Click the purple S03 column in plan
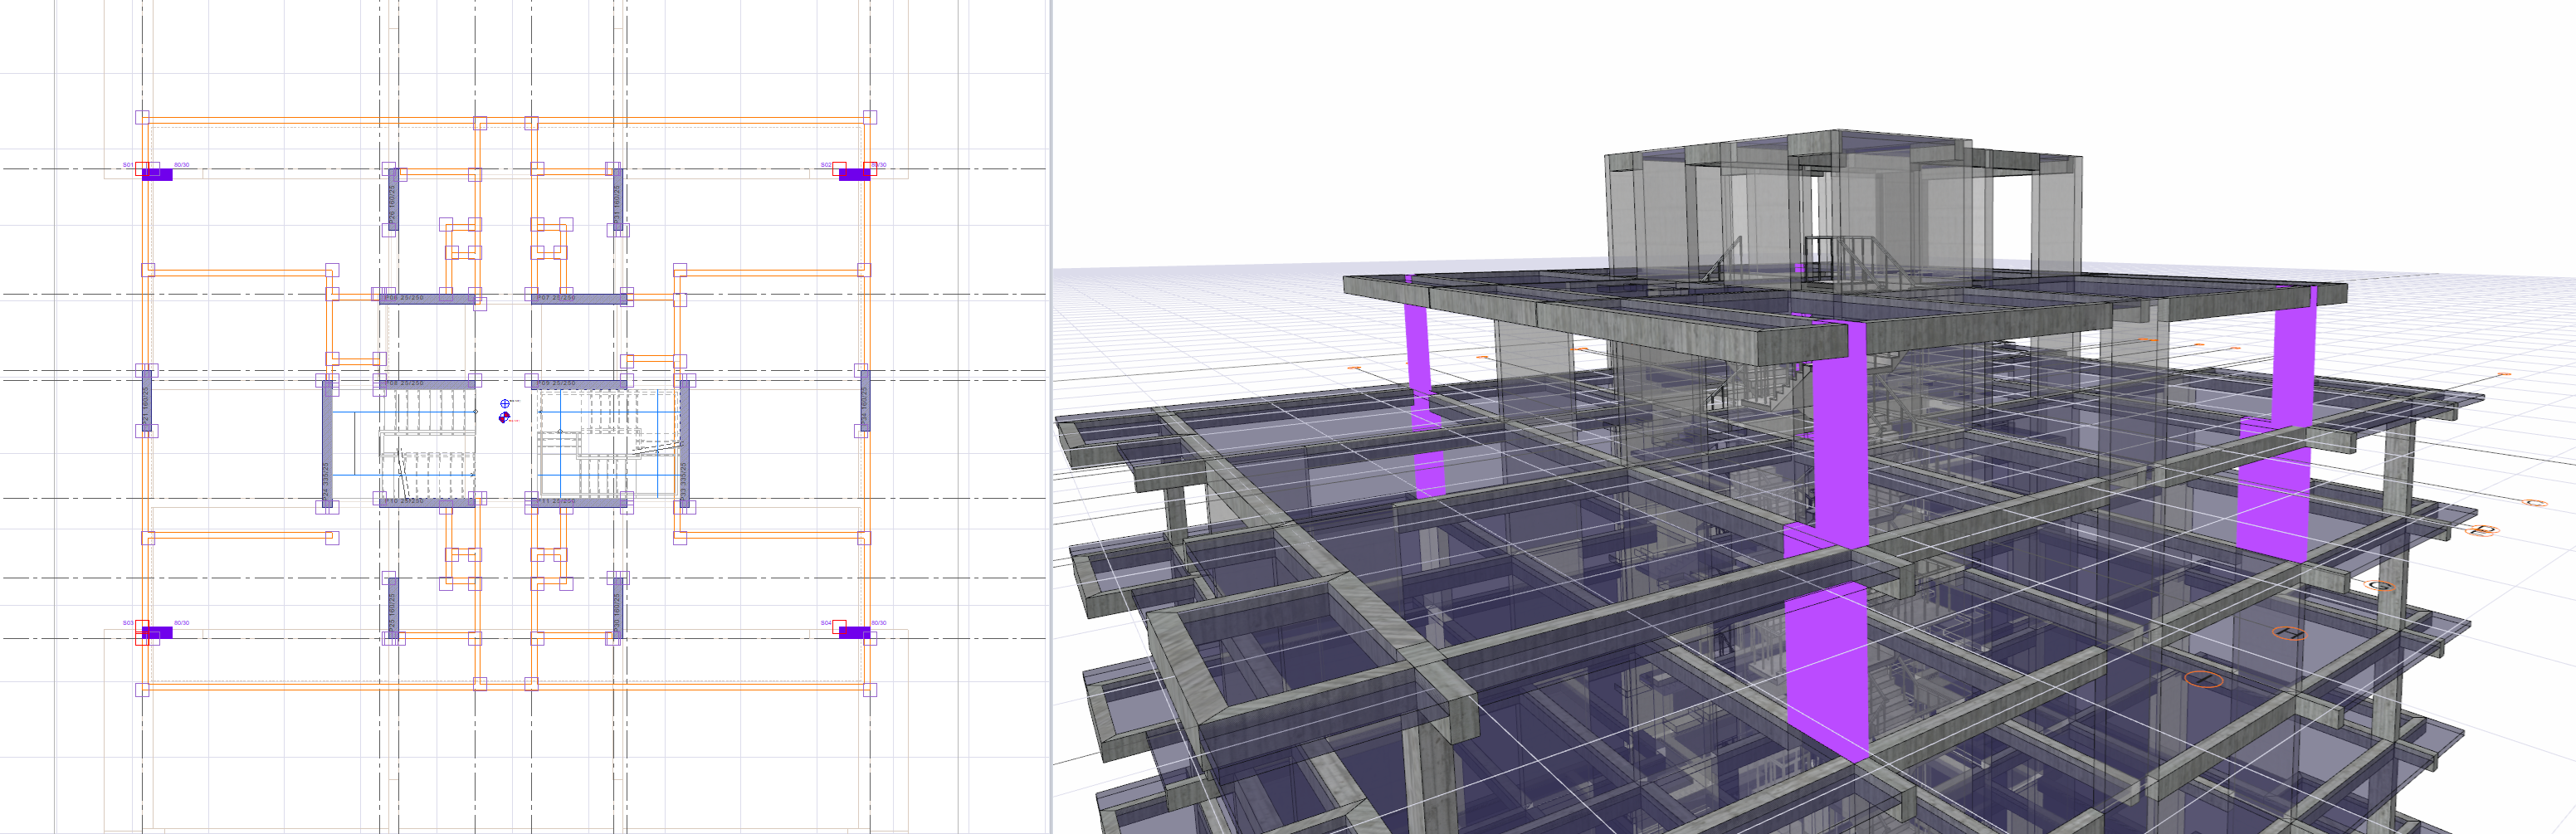Image resolution: width=2576 pixels, height=834 pixels. (157, 632)
